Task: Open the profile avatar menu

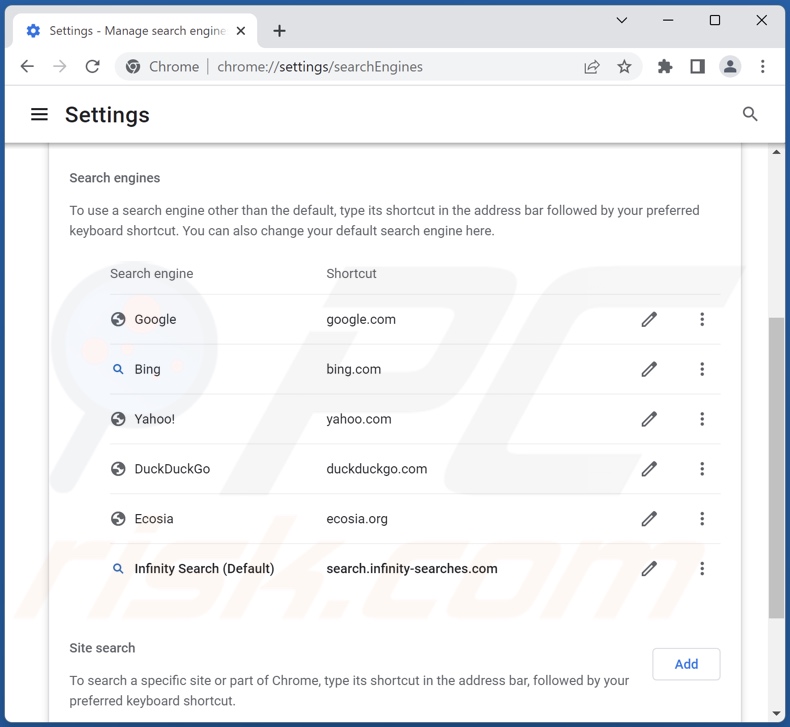Action: [x=730, y=67]
